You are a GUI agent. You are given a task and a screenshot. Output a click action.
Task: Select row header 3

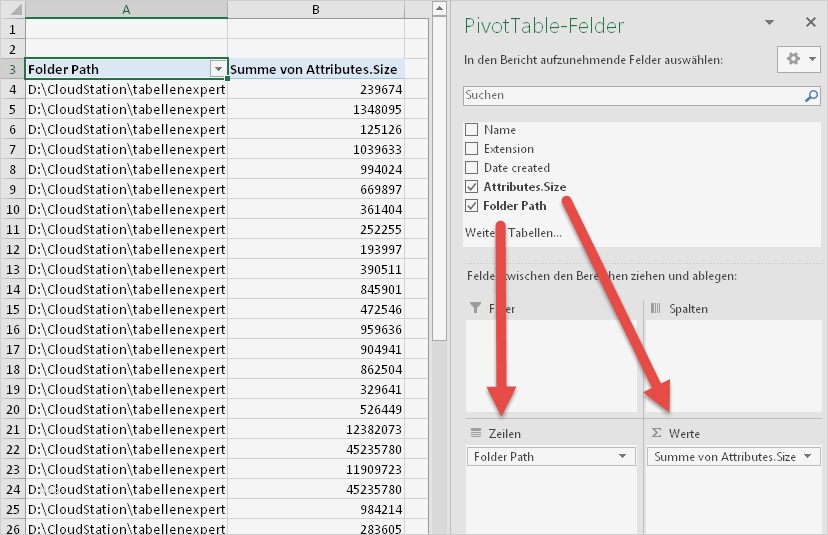(x=13, y=69)
